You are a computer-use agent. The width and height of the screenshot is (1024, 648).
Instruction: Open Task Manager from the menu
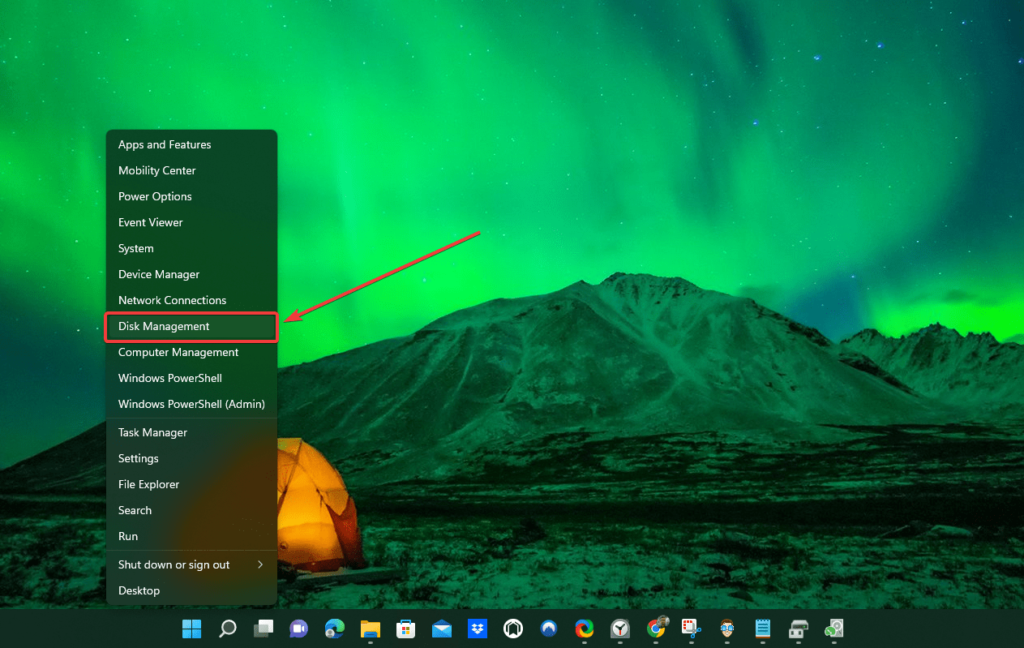tap(153, 433)
